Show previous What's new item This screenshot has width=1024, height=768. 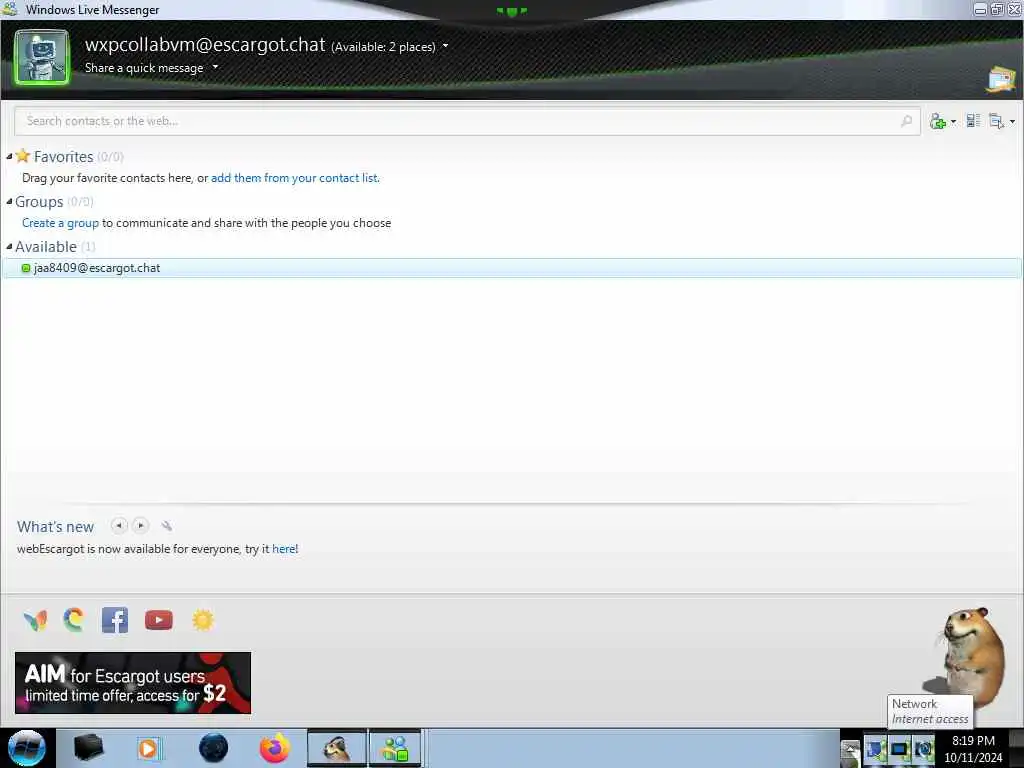tap(119, 526)
